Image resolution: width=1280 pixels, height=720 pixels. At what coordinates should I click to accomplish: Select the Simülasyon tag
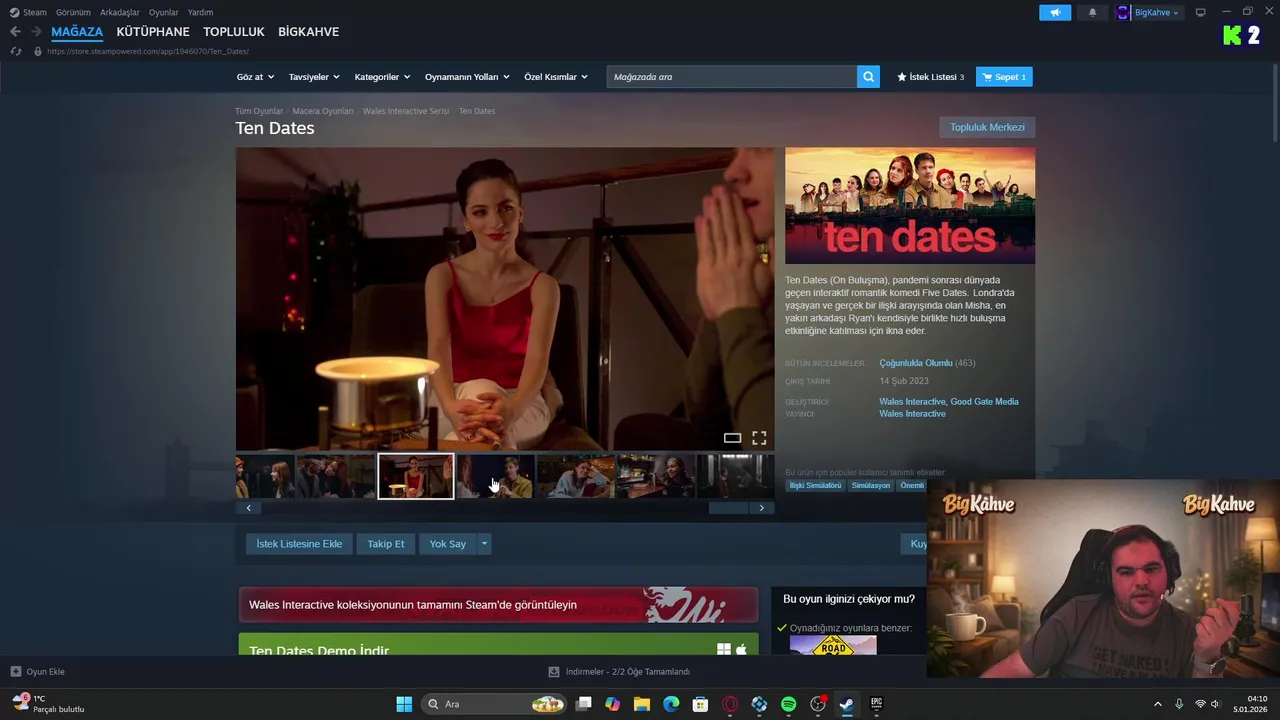coord(871,485)
